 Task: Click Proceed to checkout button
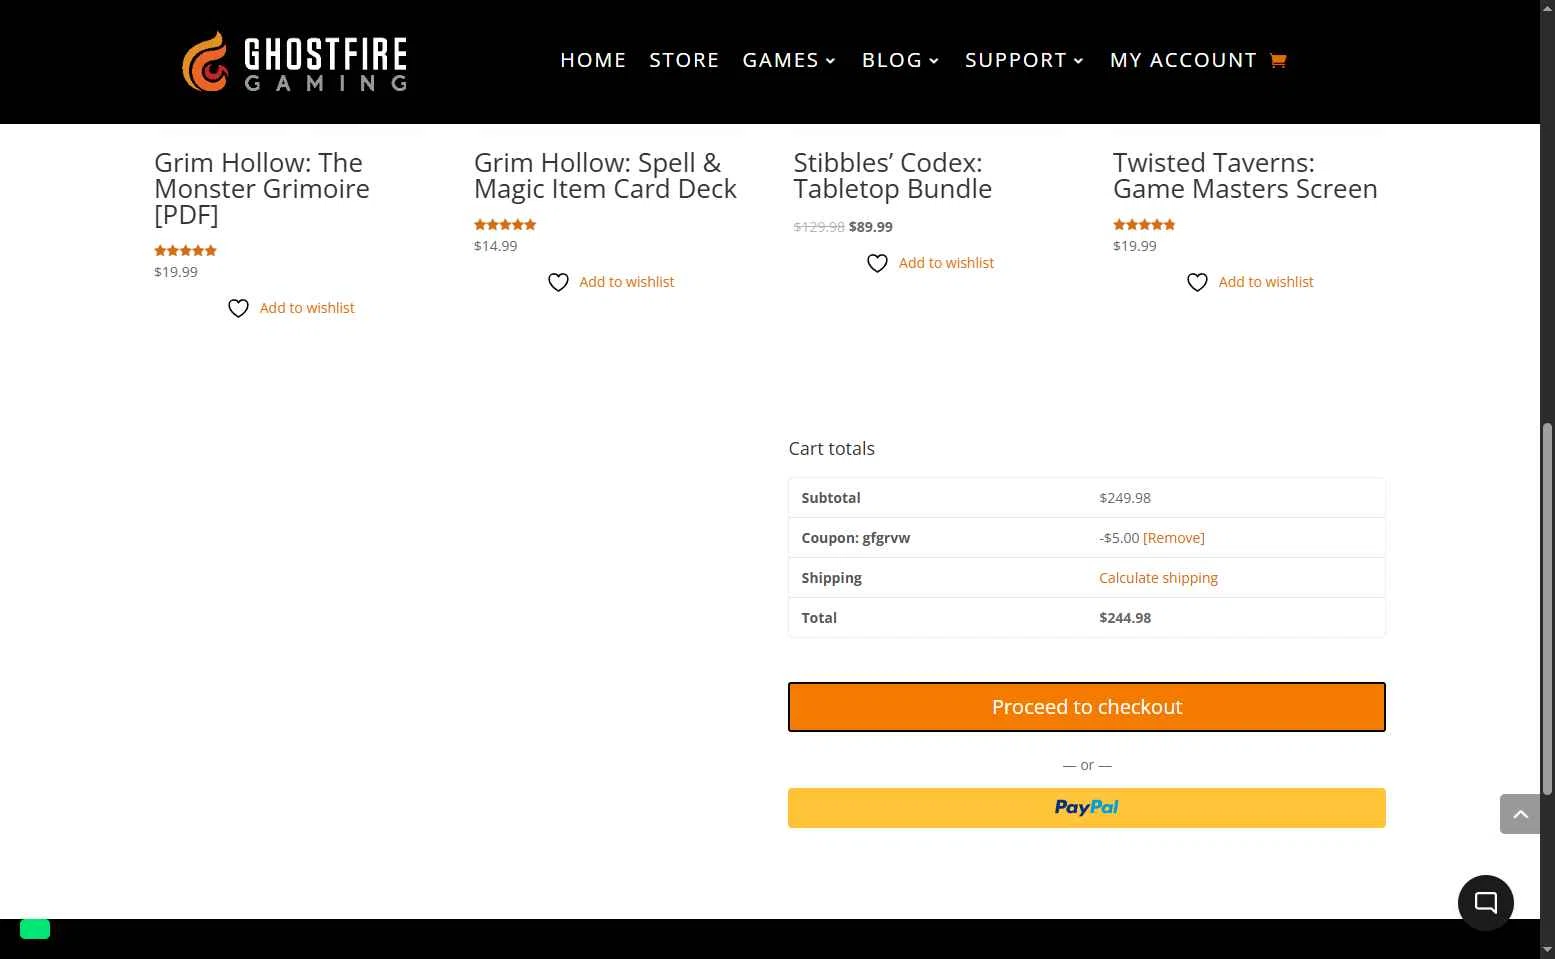(1087, 707)
